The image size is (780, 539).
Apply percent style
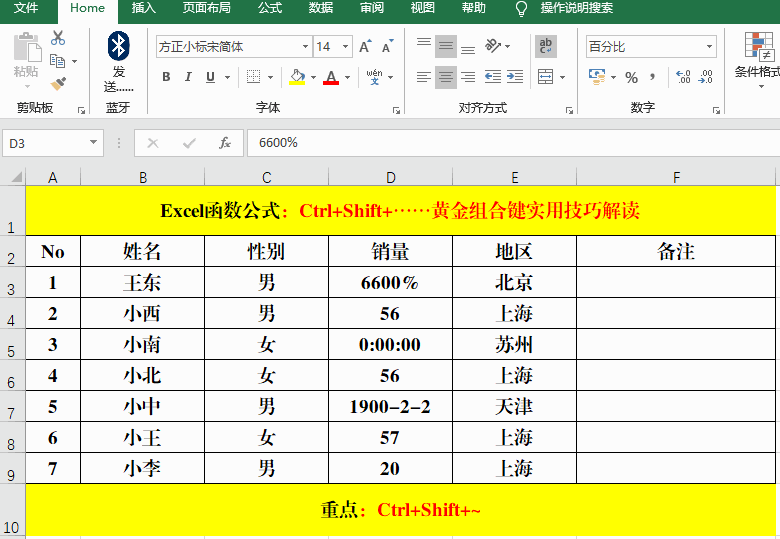631,78
